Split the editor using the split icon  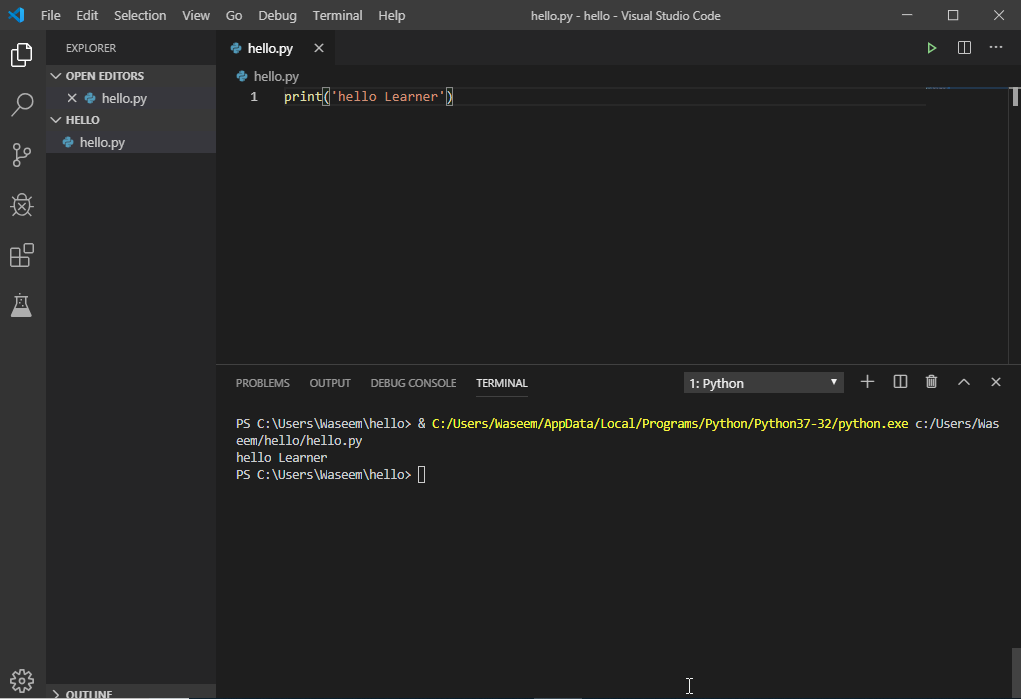tap(963, 47)
